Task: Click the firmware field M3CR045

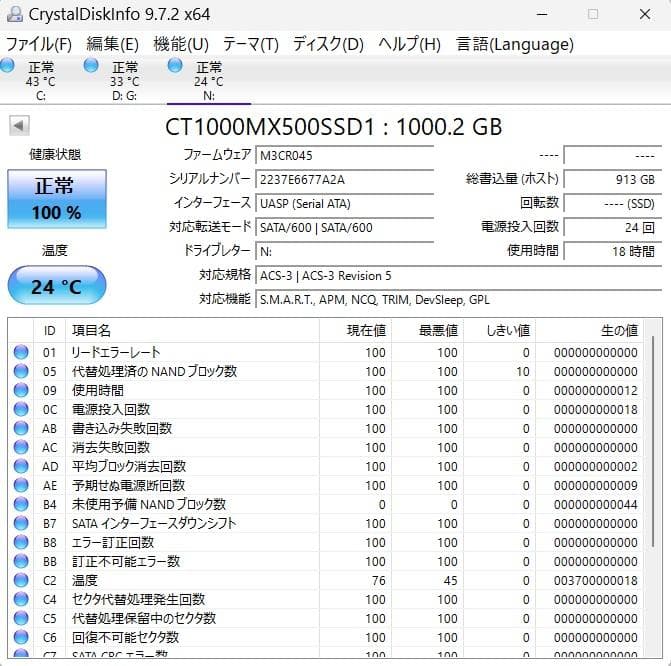Action: point(344,155)
